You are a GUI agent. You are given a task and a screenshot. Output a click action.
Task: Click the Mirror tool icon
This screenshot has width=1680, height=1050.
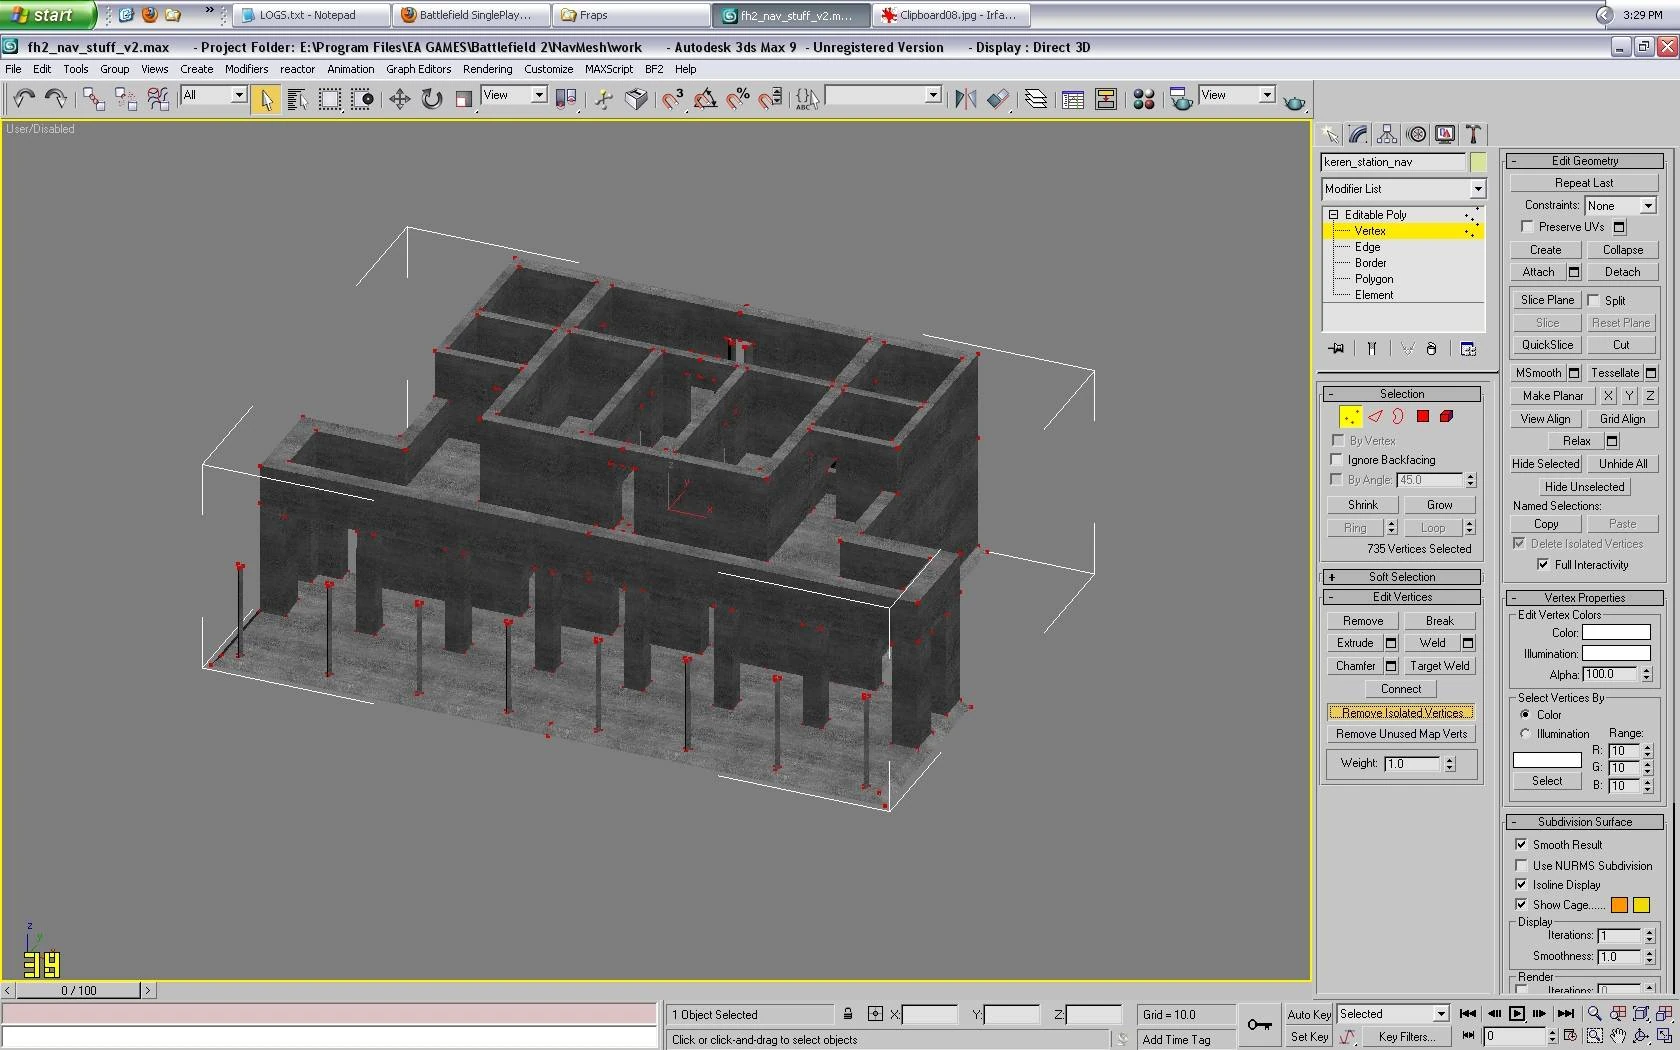[965, 99]
